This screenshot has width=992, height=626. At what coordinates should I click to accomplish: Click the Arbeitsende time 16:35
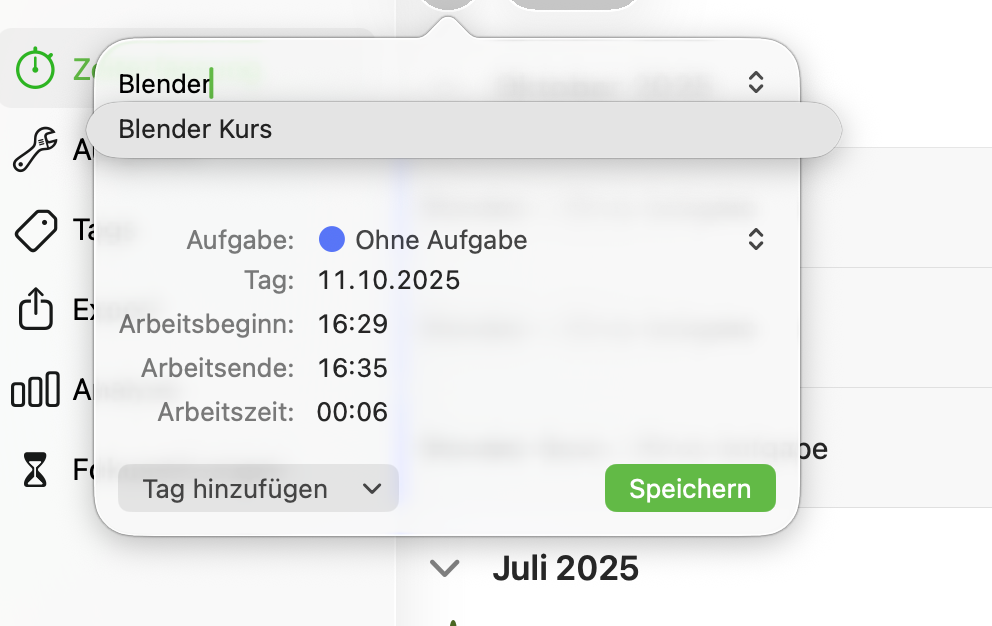tap(353, 368)
